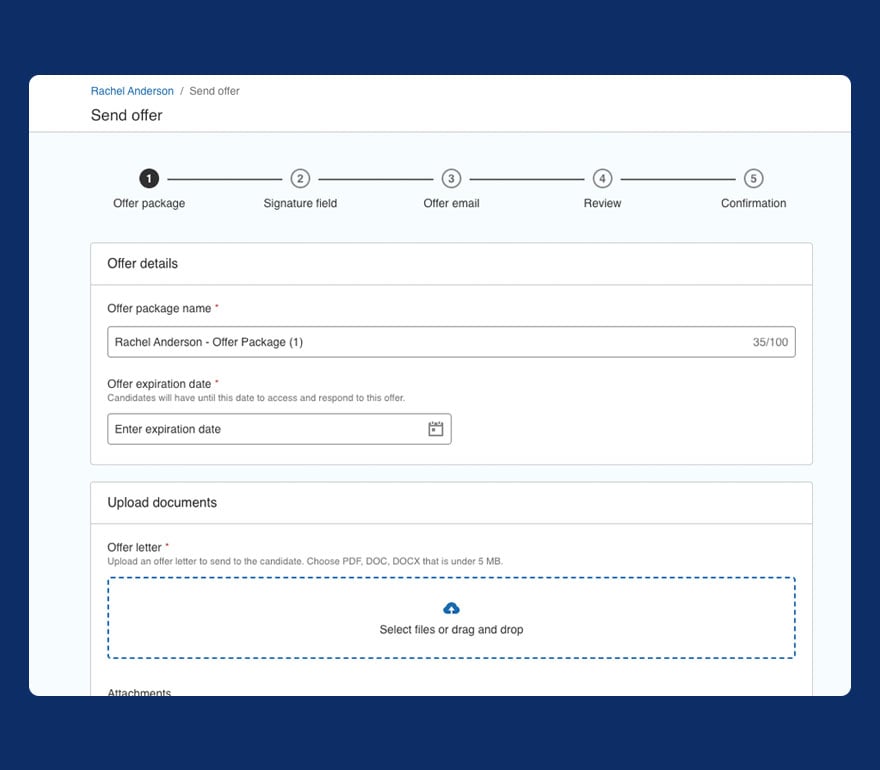Click the 35/100 character counter
Screen dimensions: 880x770
pyautogui.click(x=770, y=341)
